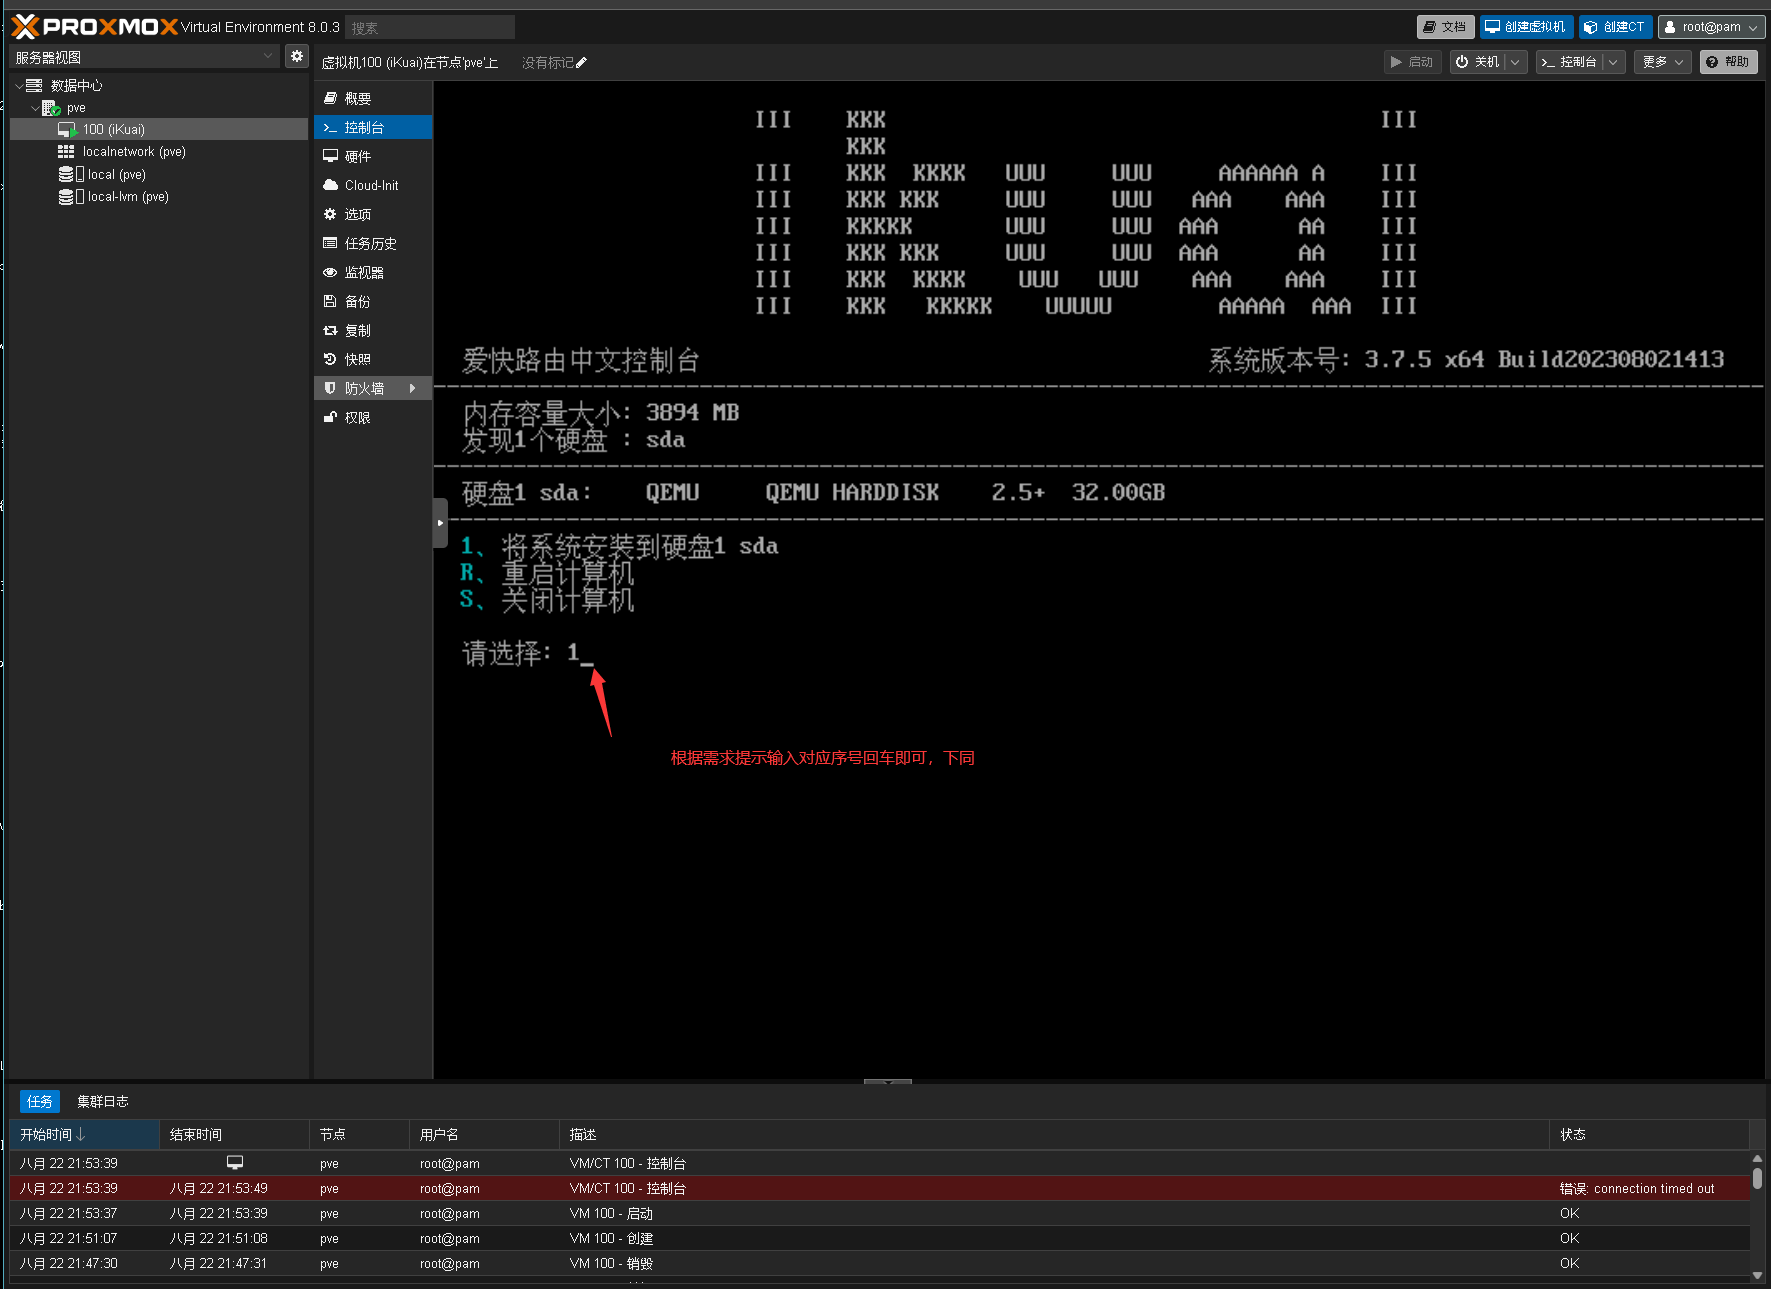Screen dimensions: 1771x1289
Task: Click the settings gear icon beside server view
Action: (296, 57)
